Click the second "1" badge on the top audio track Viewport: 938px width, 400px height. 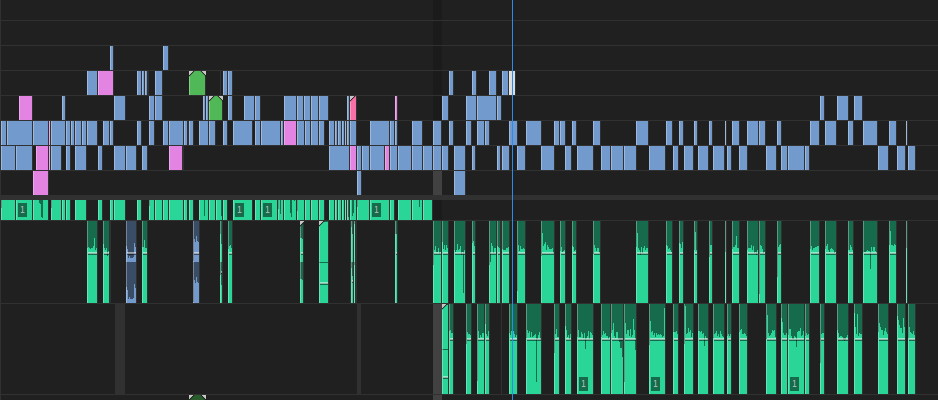pyautogui.click(x=239, y=210)
